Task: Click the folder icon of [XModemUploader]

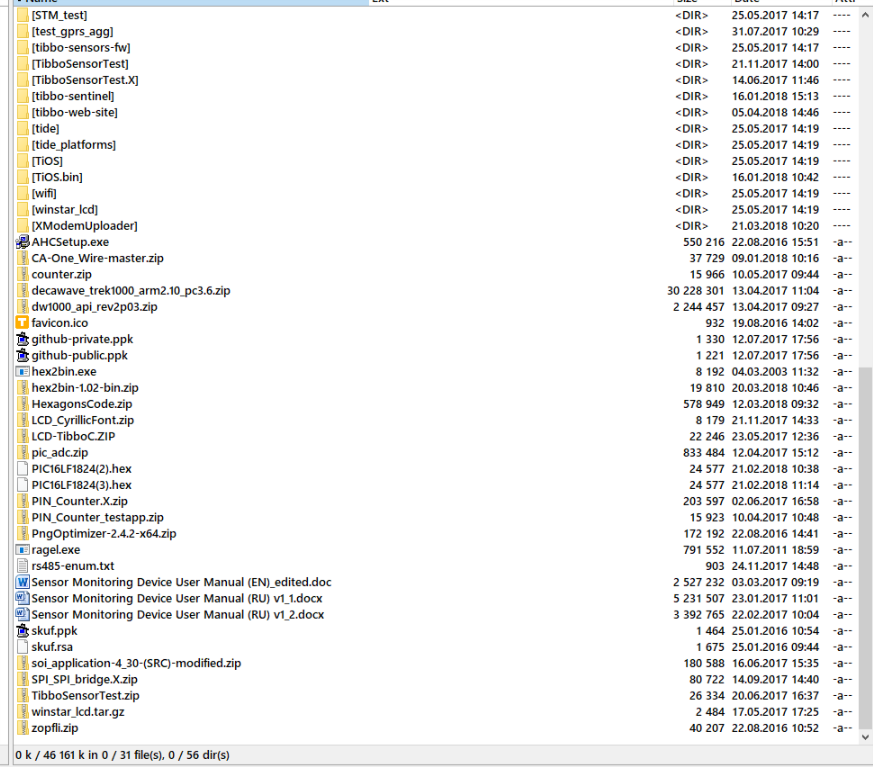Action: (x=22, y=226)
